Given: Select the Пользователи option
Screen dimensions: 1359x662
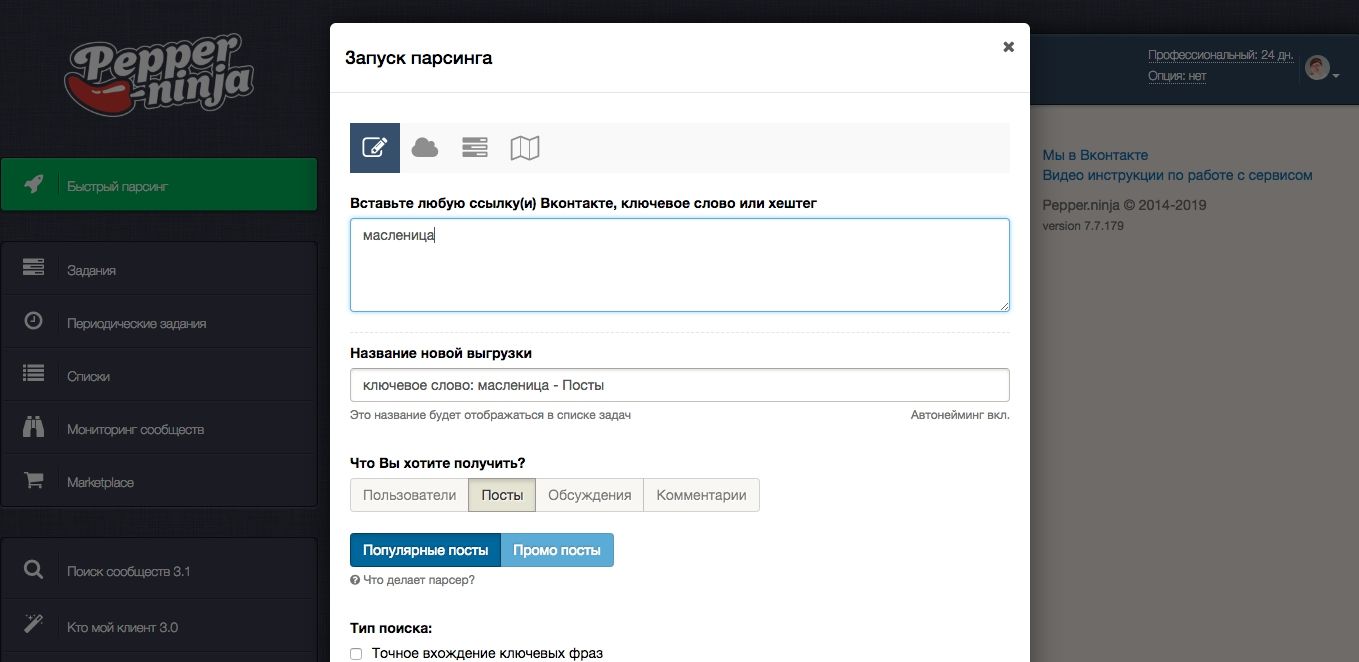Looking at the screenshot, I should [x=409, y=495].
